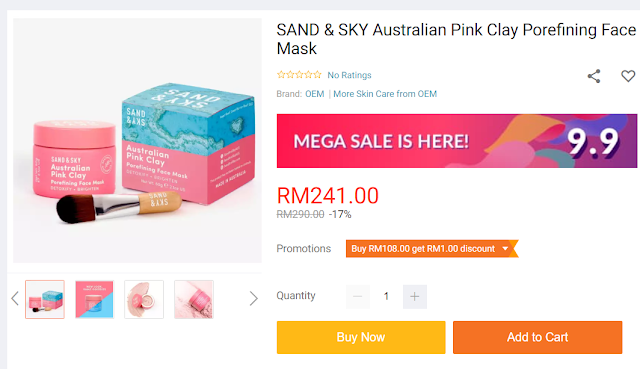Select the pink and blue thumbnail

click(94, 299)
